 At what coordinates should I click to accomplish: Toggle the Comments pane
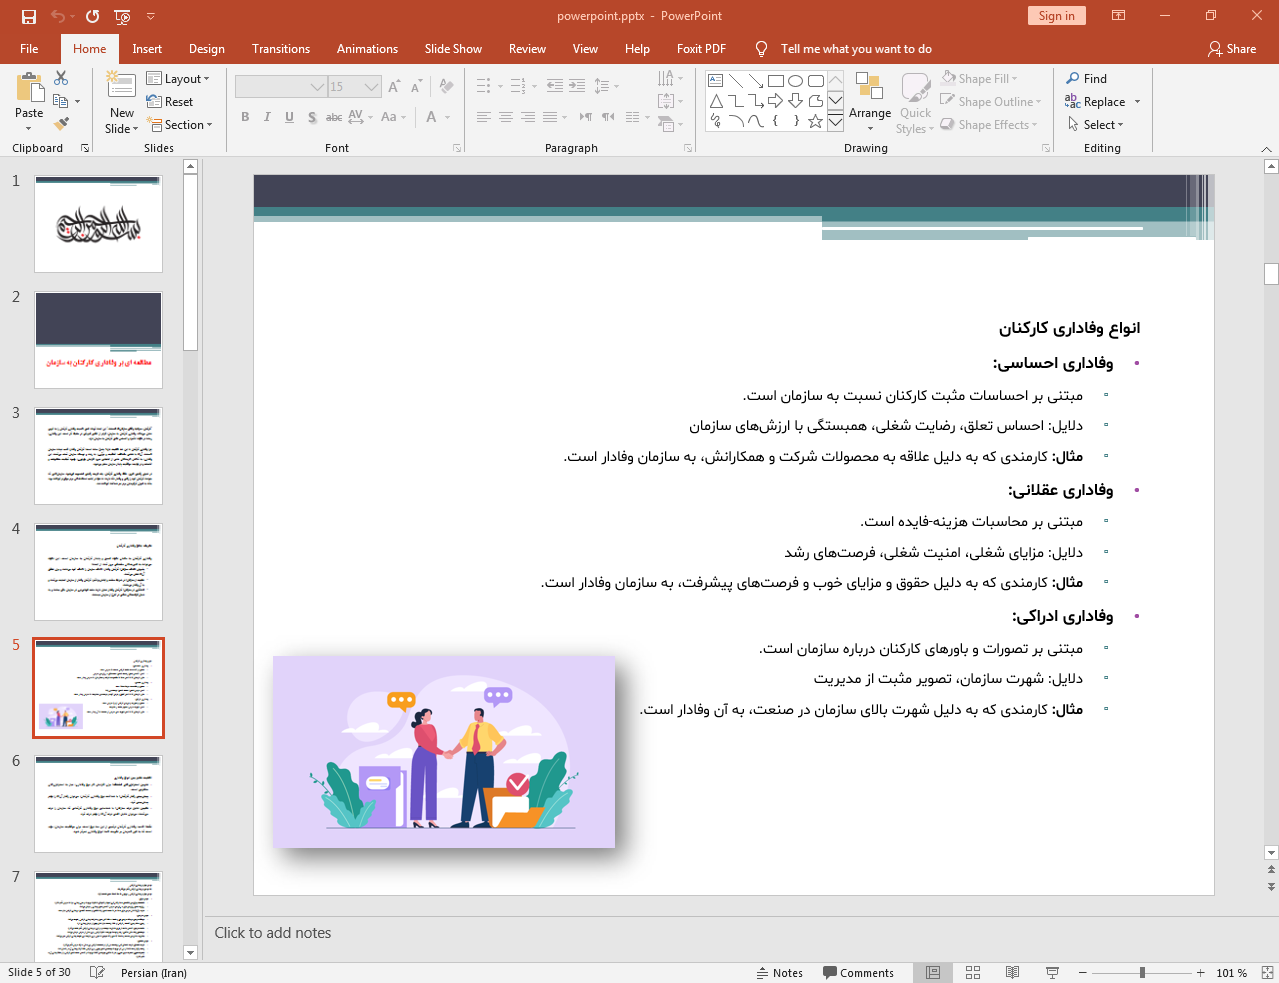tap(858, 972)
